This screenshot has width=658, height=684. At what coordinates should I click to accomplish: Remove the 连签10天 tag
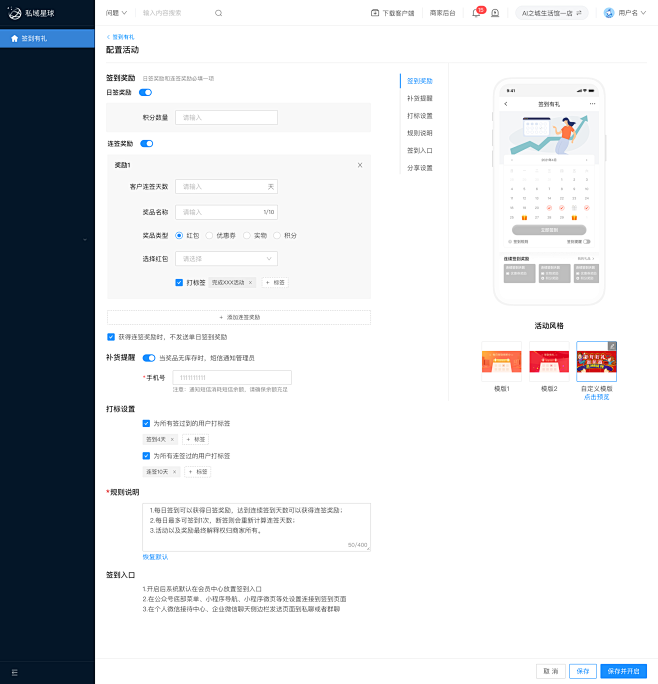pos(175,472)
